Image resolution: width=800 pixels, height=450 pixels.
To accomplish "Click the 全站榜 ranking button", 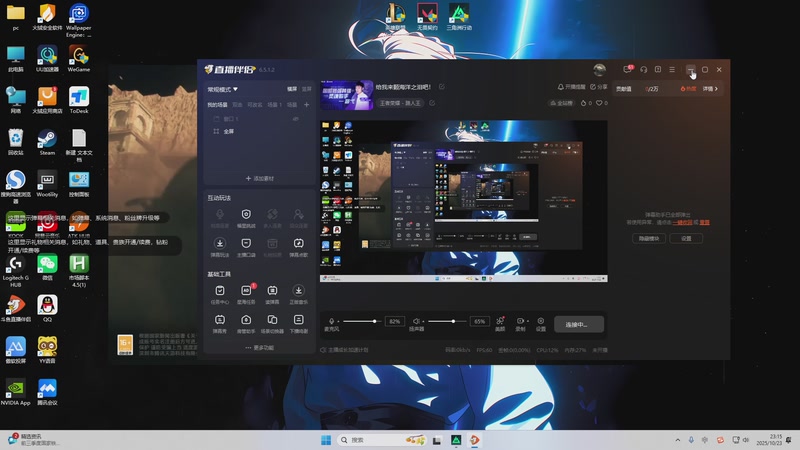I will click(x=561, y=103).
